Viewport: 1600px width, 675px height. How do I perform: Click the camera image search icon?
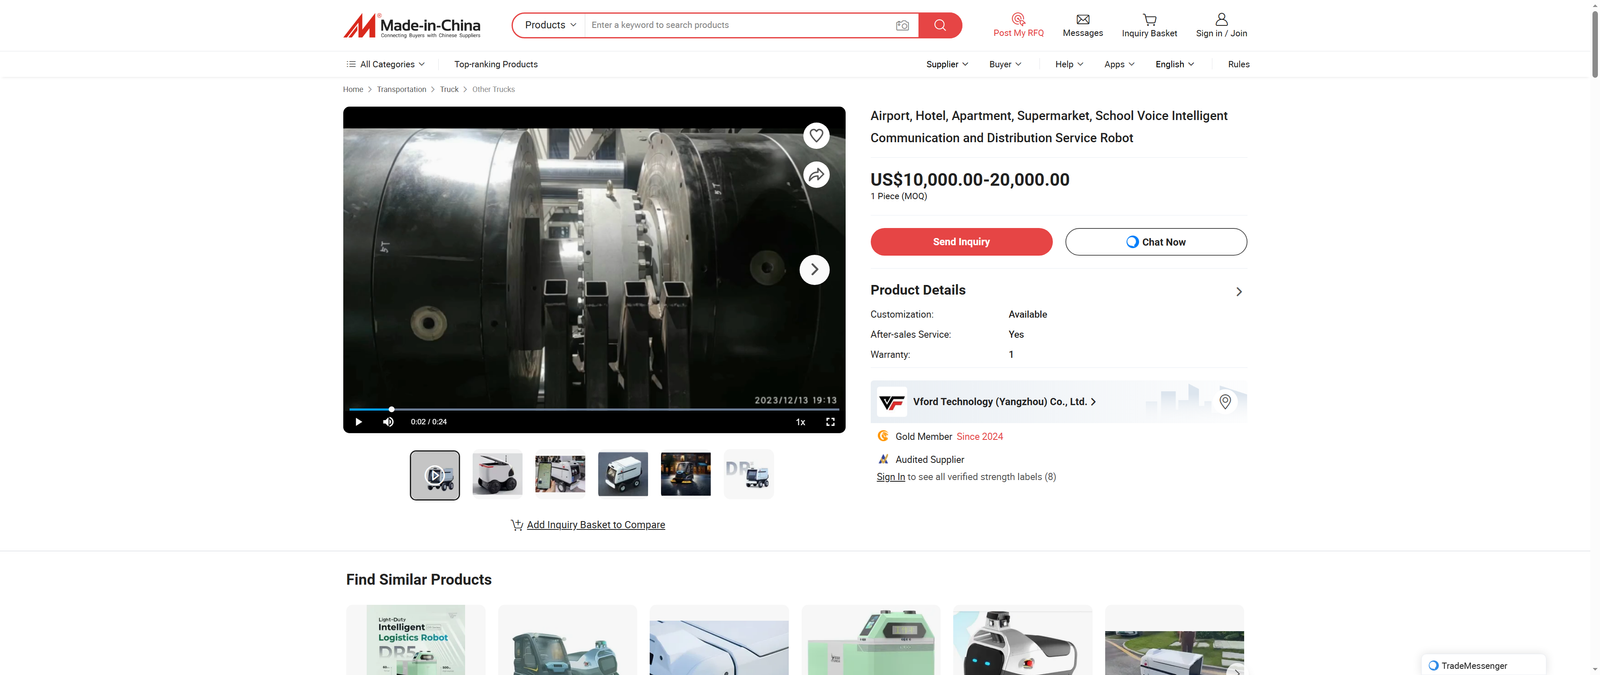[902, 25]
